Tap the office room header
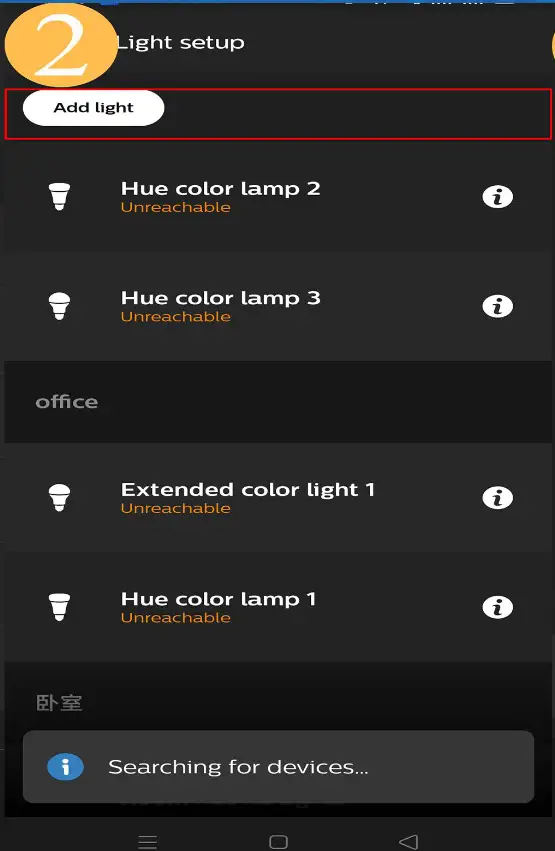Image resolution: width=555 pixels, height=851 pixels. click(278, 402)
